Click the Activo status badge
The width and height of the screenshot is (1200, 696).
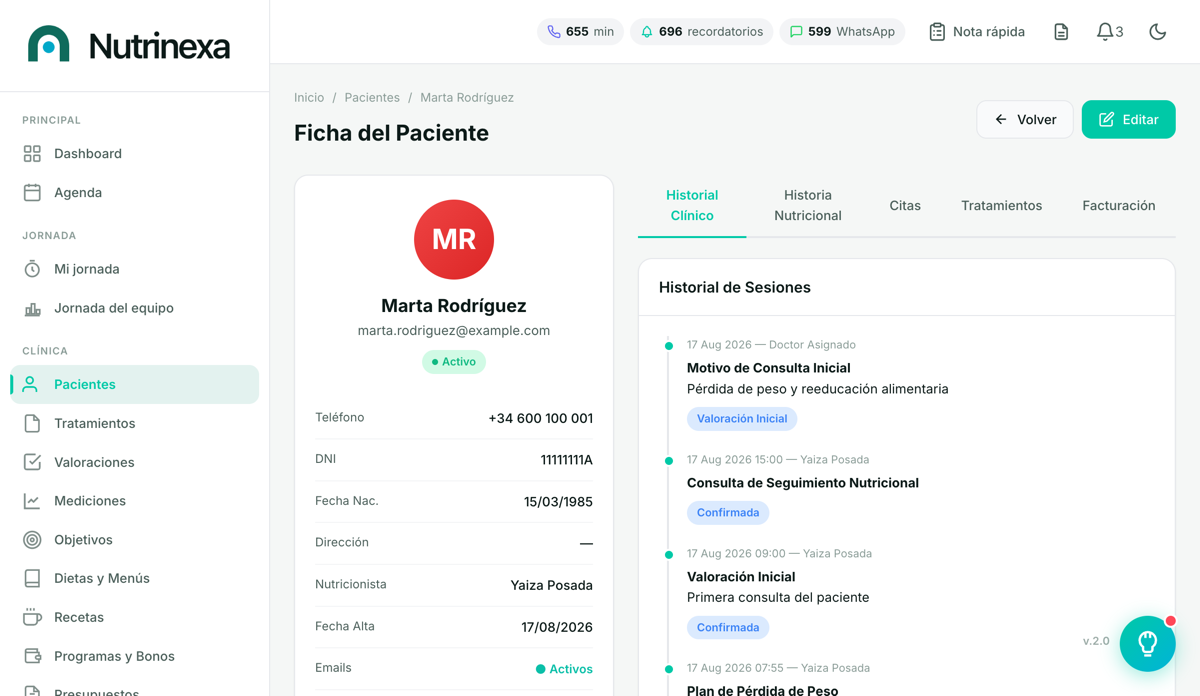(x=454, y=362)
